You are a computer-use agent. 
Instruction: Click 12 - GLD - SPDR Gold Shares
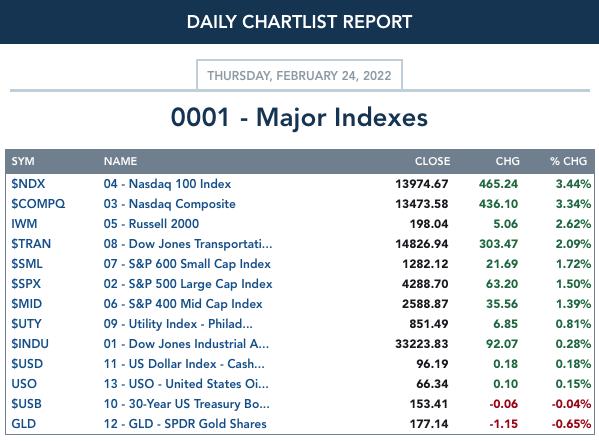185,424
